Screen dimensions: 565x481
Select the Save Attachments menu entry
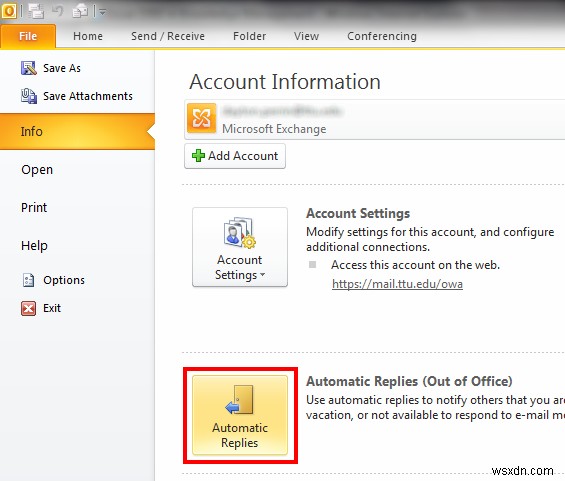tap(88, 96)
